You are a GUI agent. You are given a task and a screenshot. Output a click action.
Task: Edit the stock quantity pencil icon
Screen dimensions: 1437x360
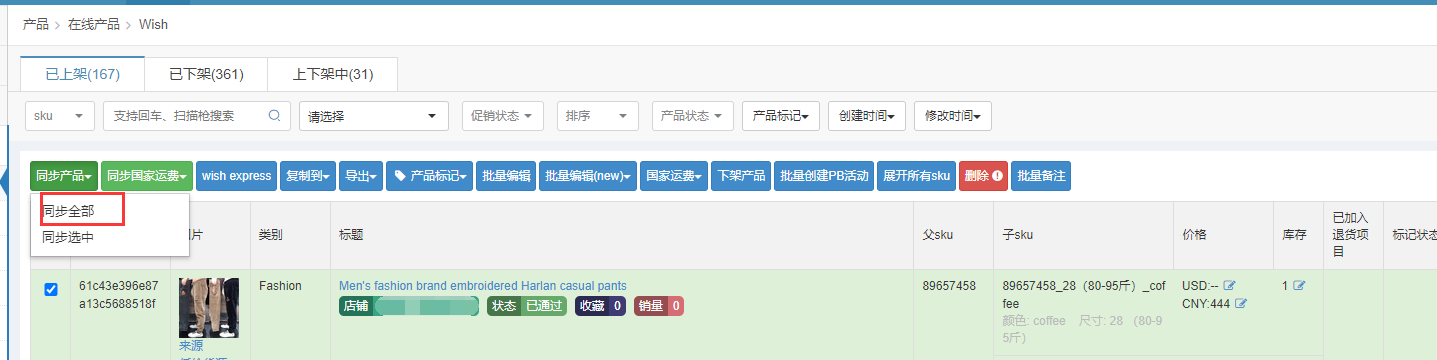[x=1299, y=286]
